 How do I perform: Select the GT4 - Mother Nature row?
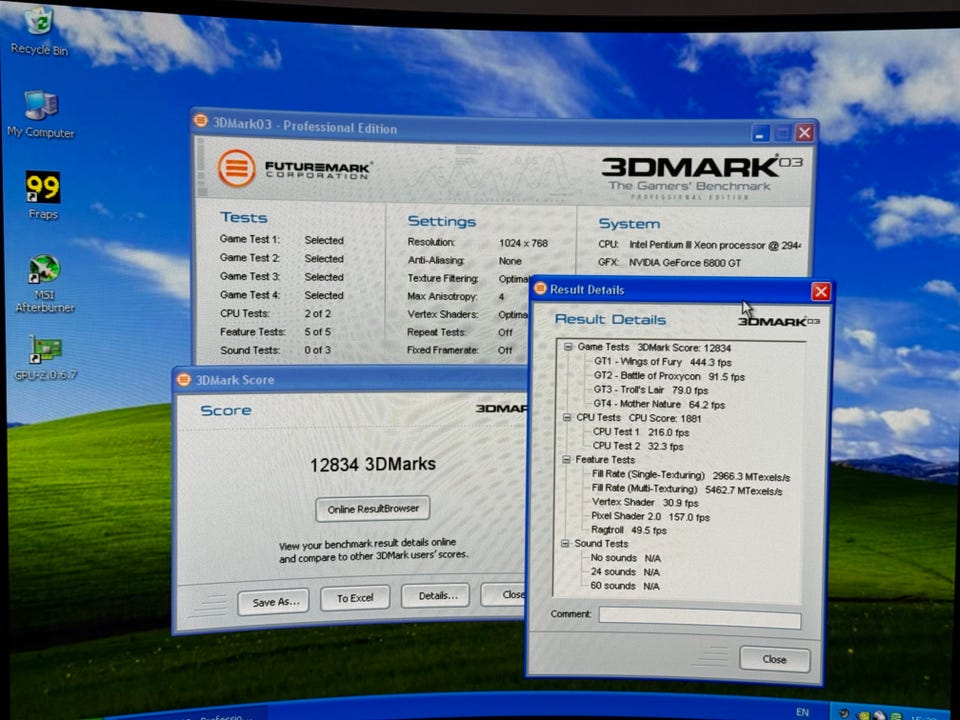(x=659, y=404)
